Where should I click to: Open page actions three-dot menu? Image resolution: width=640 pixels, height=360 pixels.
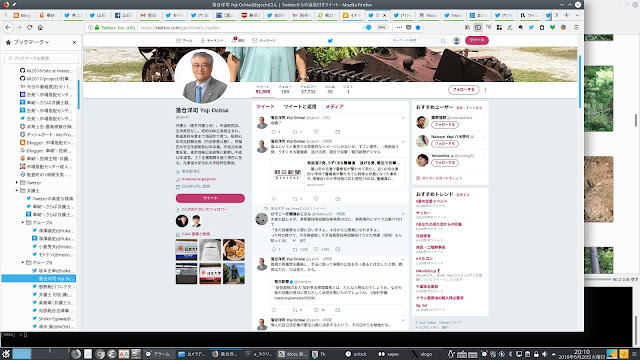click(x=399, y=27)
